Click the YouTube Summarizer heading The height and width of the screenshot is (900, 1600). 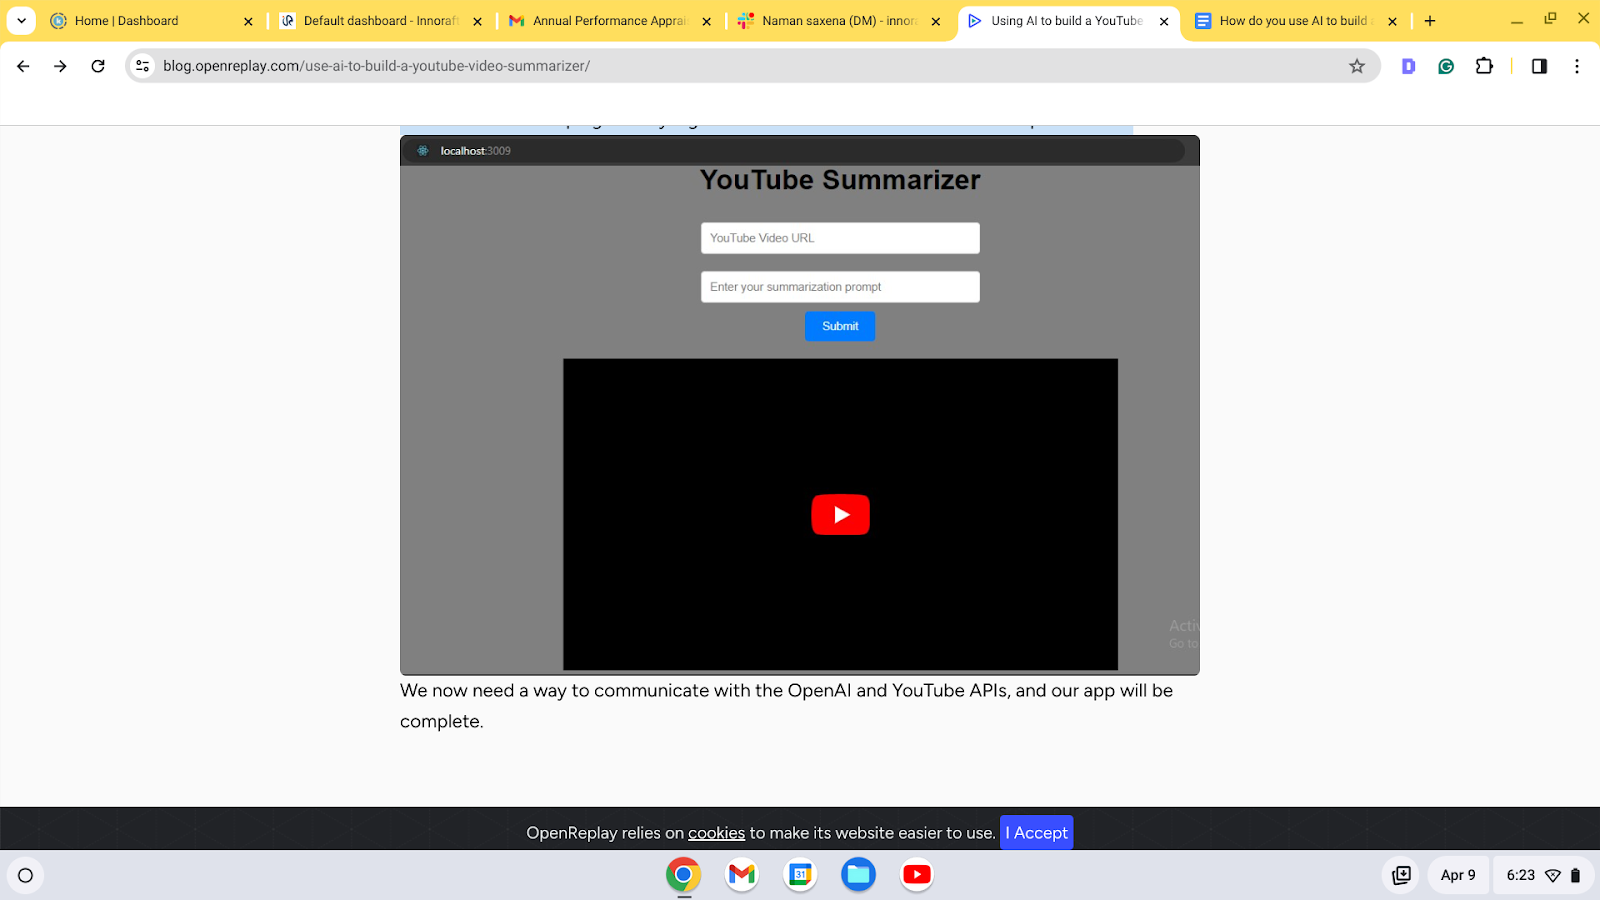point(840,180)
